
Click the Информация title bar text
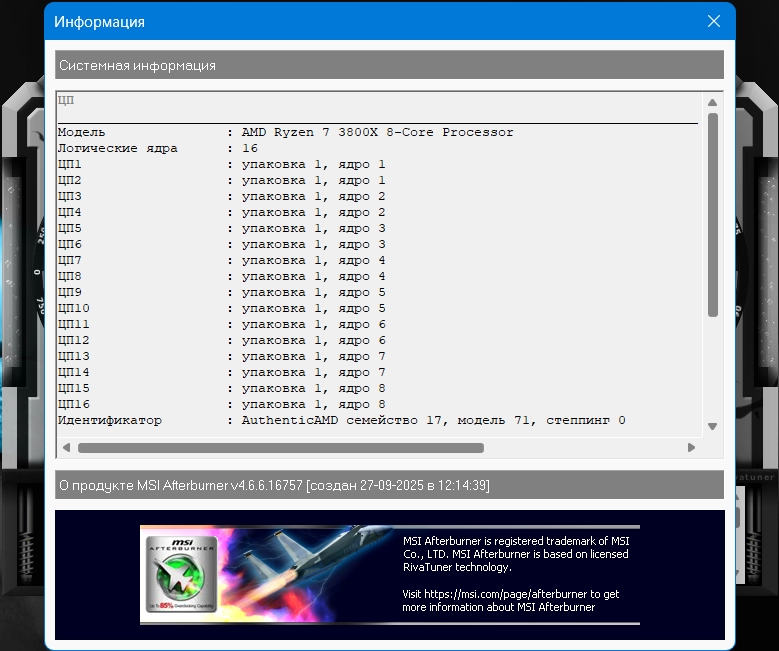click(99, 22)
